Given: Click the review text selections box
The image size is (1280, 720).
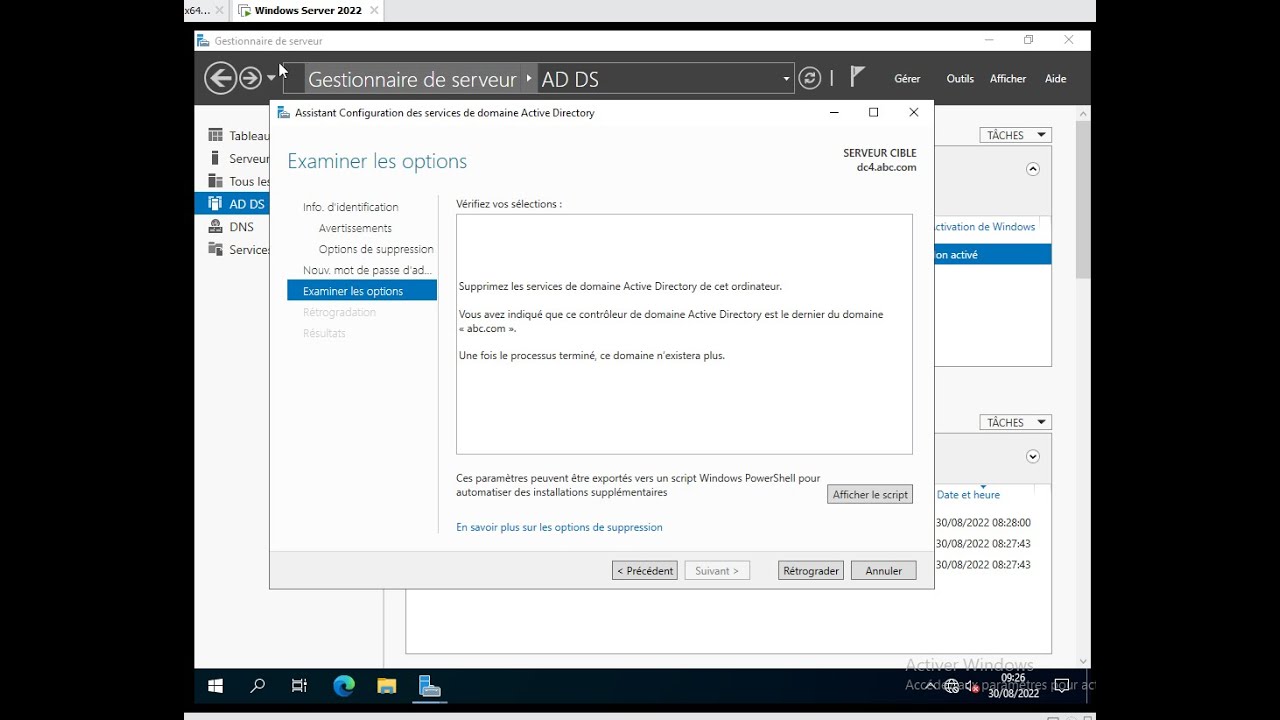Looking at the screenshot, I should coord(684,334).
